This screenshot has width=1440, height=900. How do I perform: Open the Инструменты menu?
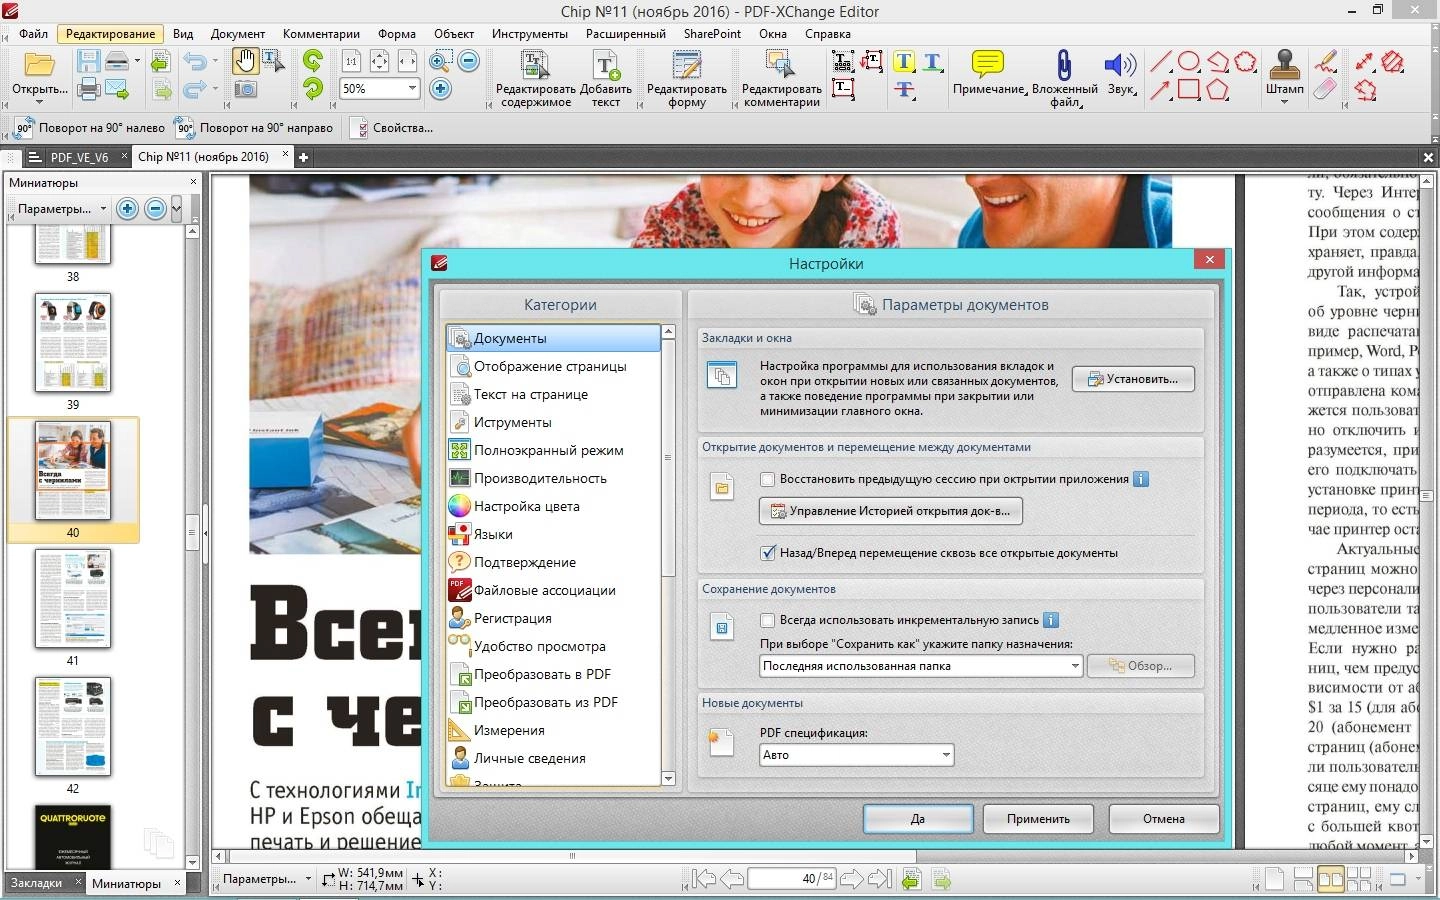pyautogui.click(x=530, y=34)
